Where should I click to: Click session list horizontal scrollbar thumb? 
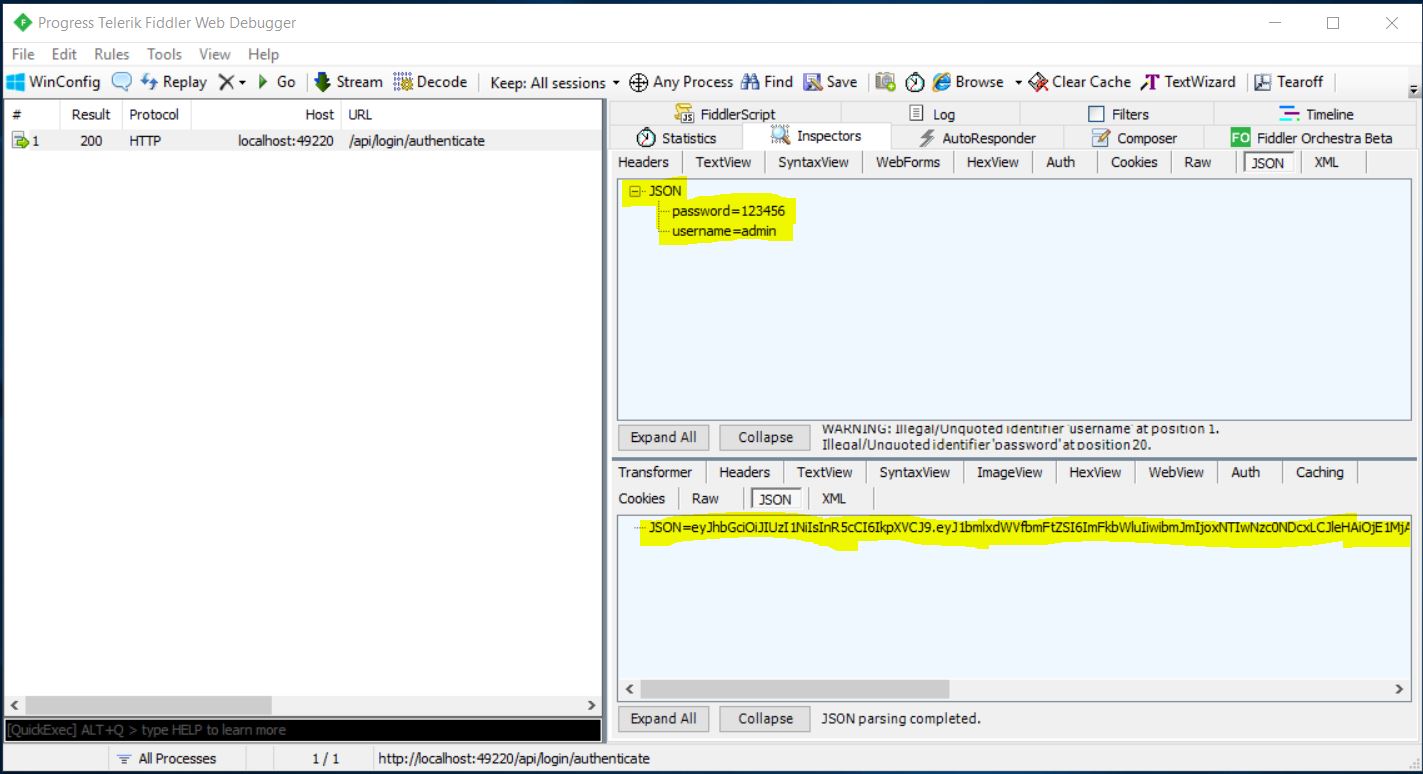tap(148, 705)
